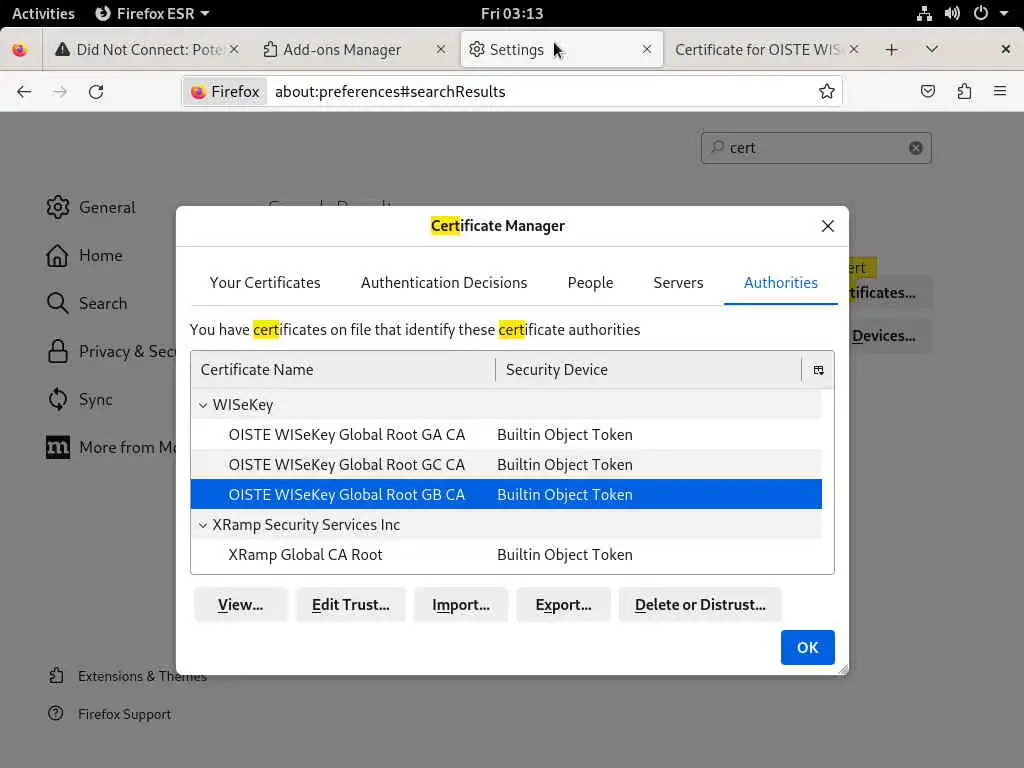Open the extensions puzzle icon in toolbar
Screen dimensions: 1024x768
point(964,91)
